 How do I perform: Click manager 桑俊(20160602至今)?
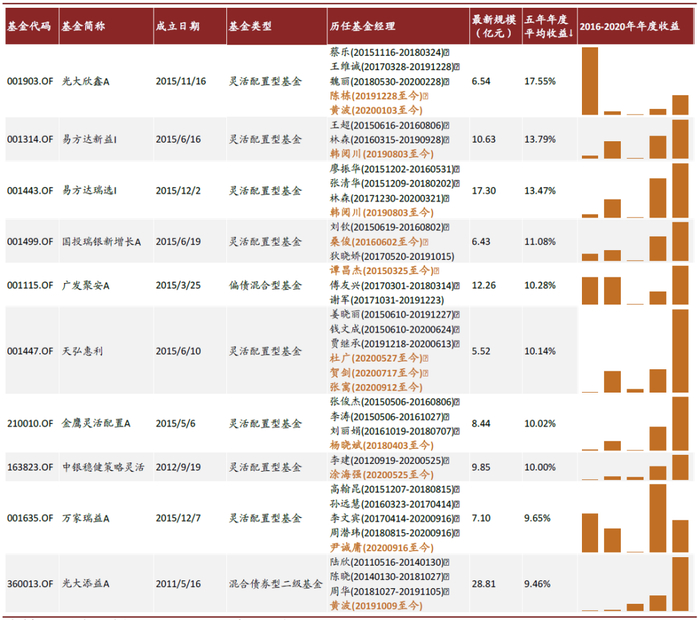(x=376, y=241)
